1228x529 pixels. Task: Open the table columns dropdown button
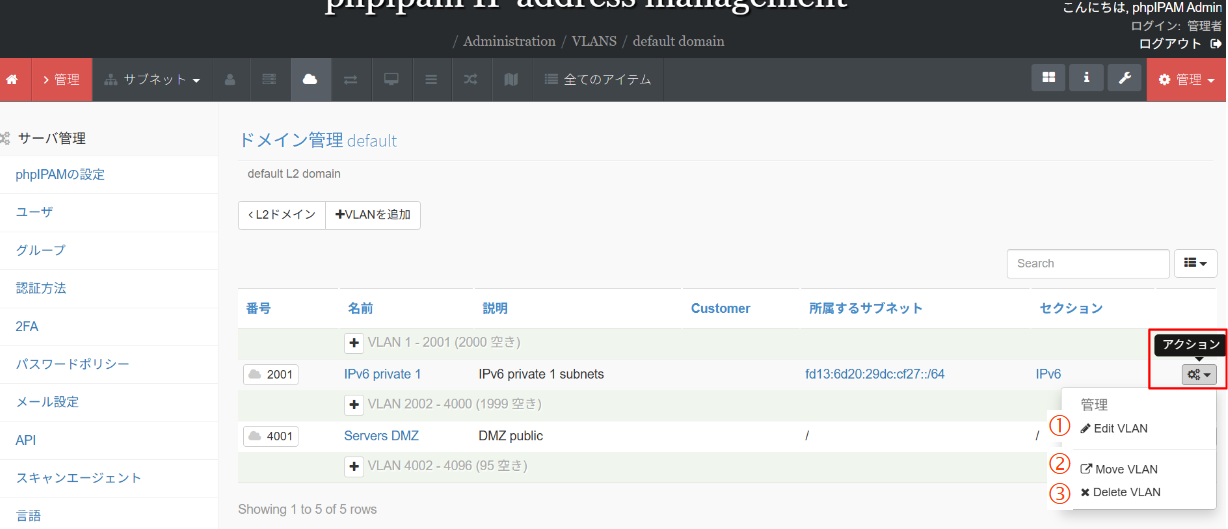pyautogui.click(x=1196, y=263)
